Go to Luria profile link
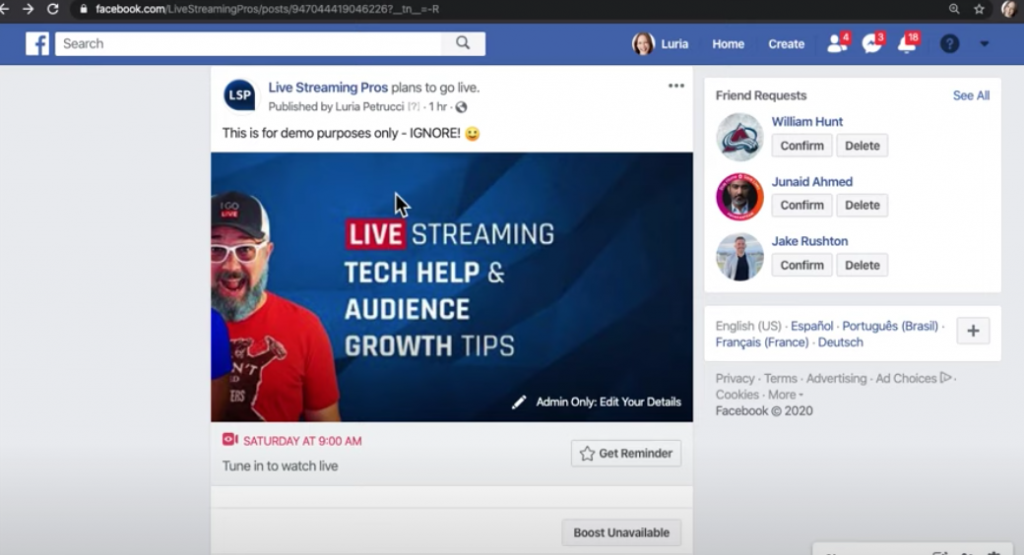The height and width of the screenshot is (555, 1024). coord(675,44)
